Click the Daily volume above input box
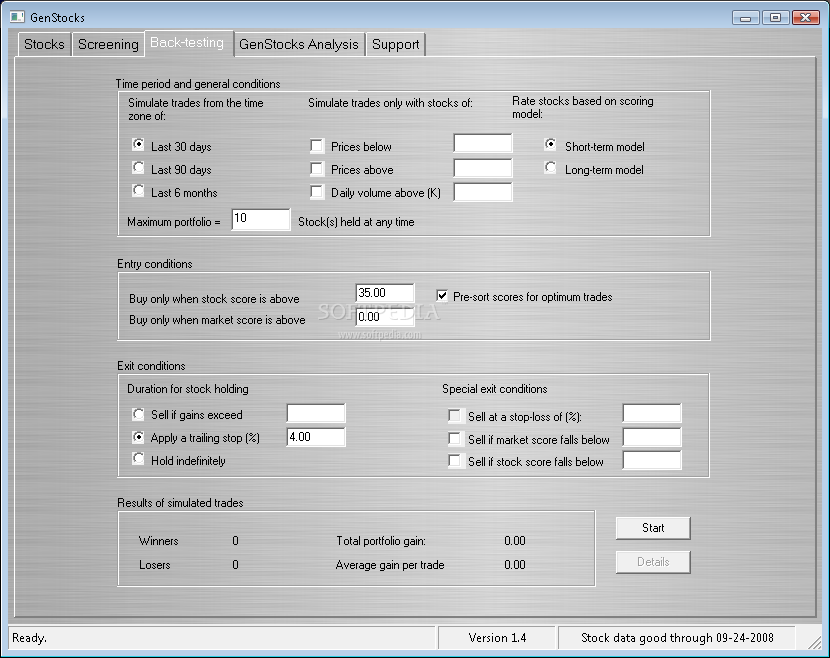Viewport: 830px width, 658px height. pos(483,192)
